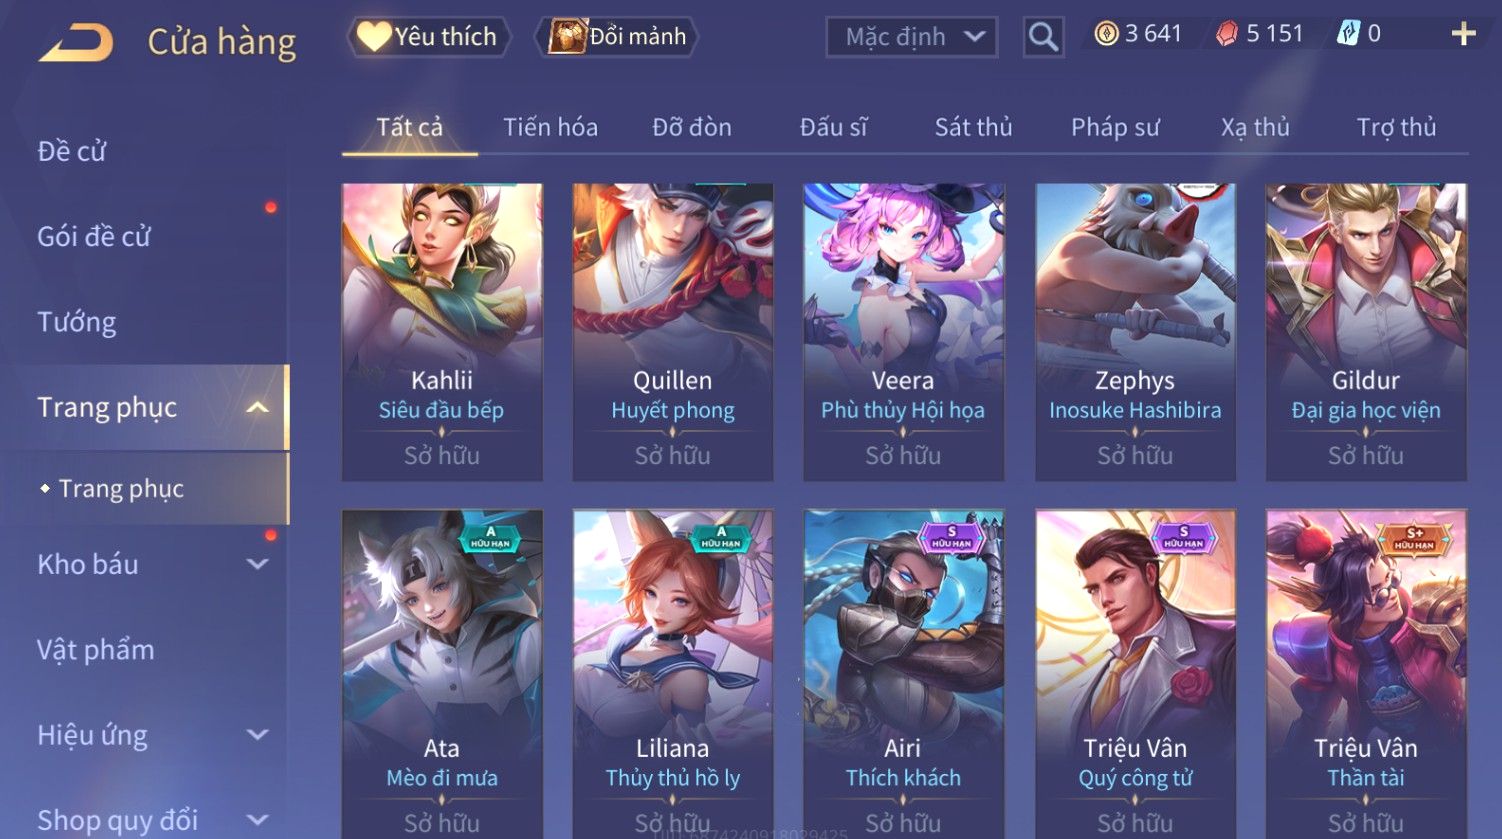Tap the gold coin balance icon
Screen dimensions: 1502x839
pos(1106,34)
